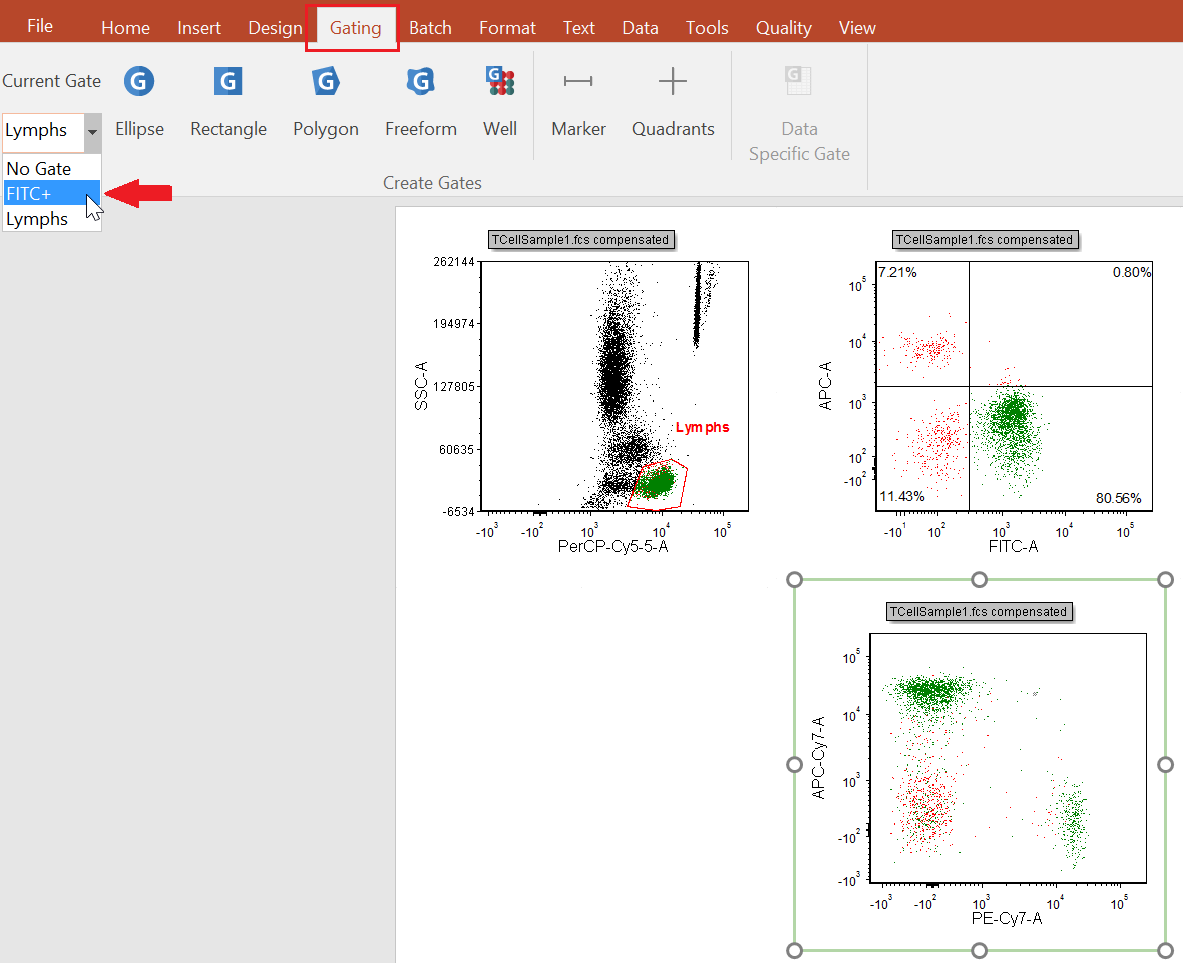This screenshot has height=963, width=1183.
Task: Select FITC+ from the gate list
Action: pos(29,194)
